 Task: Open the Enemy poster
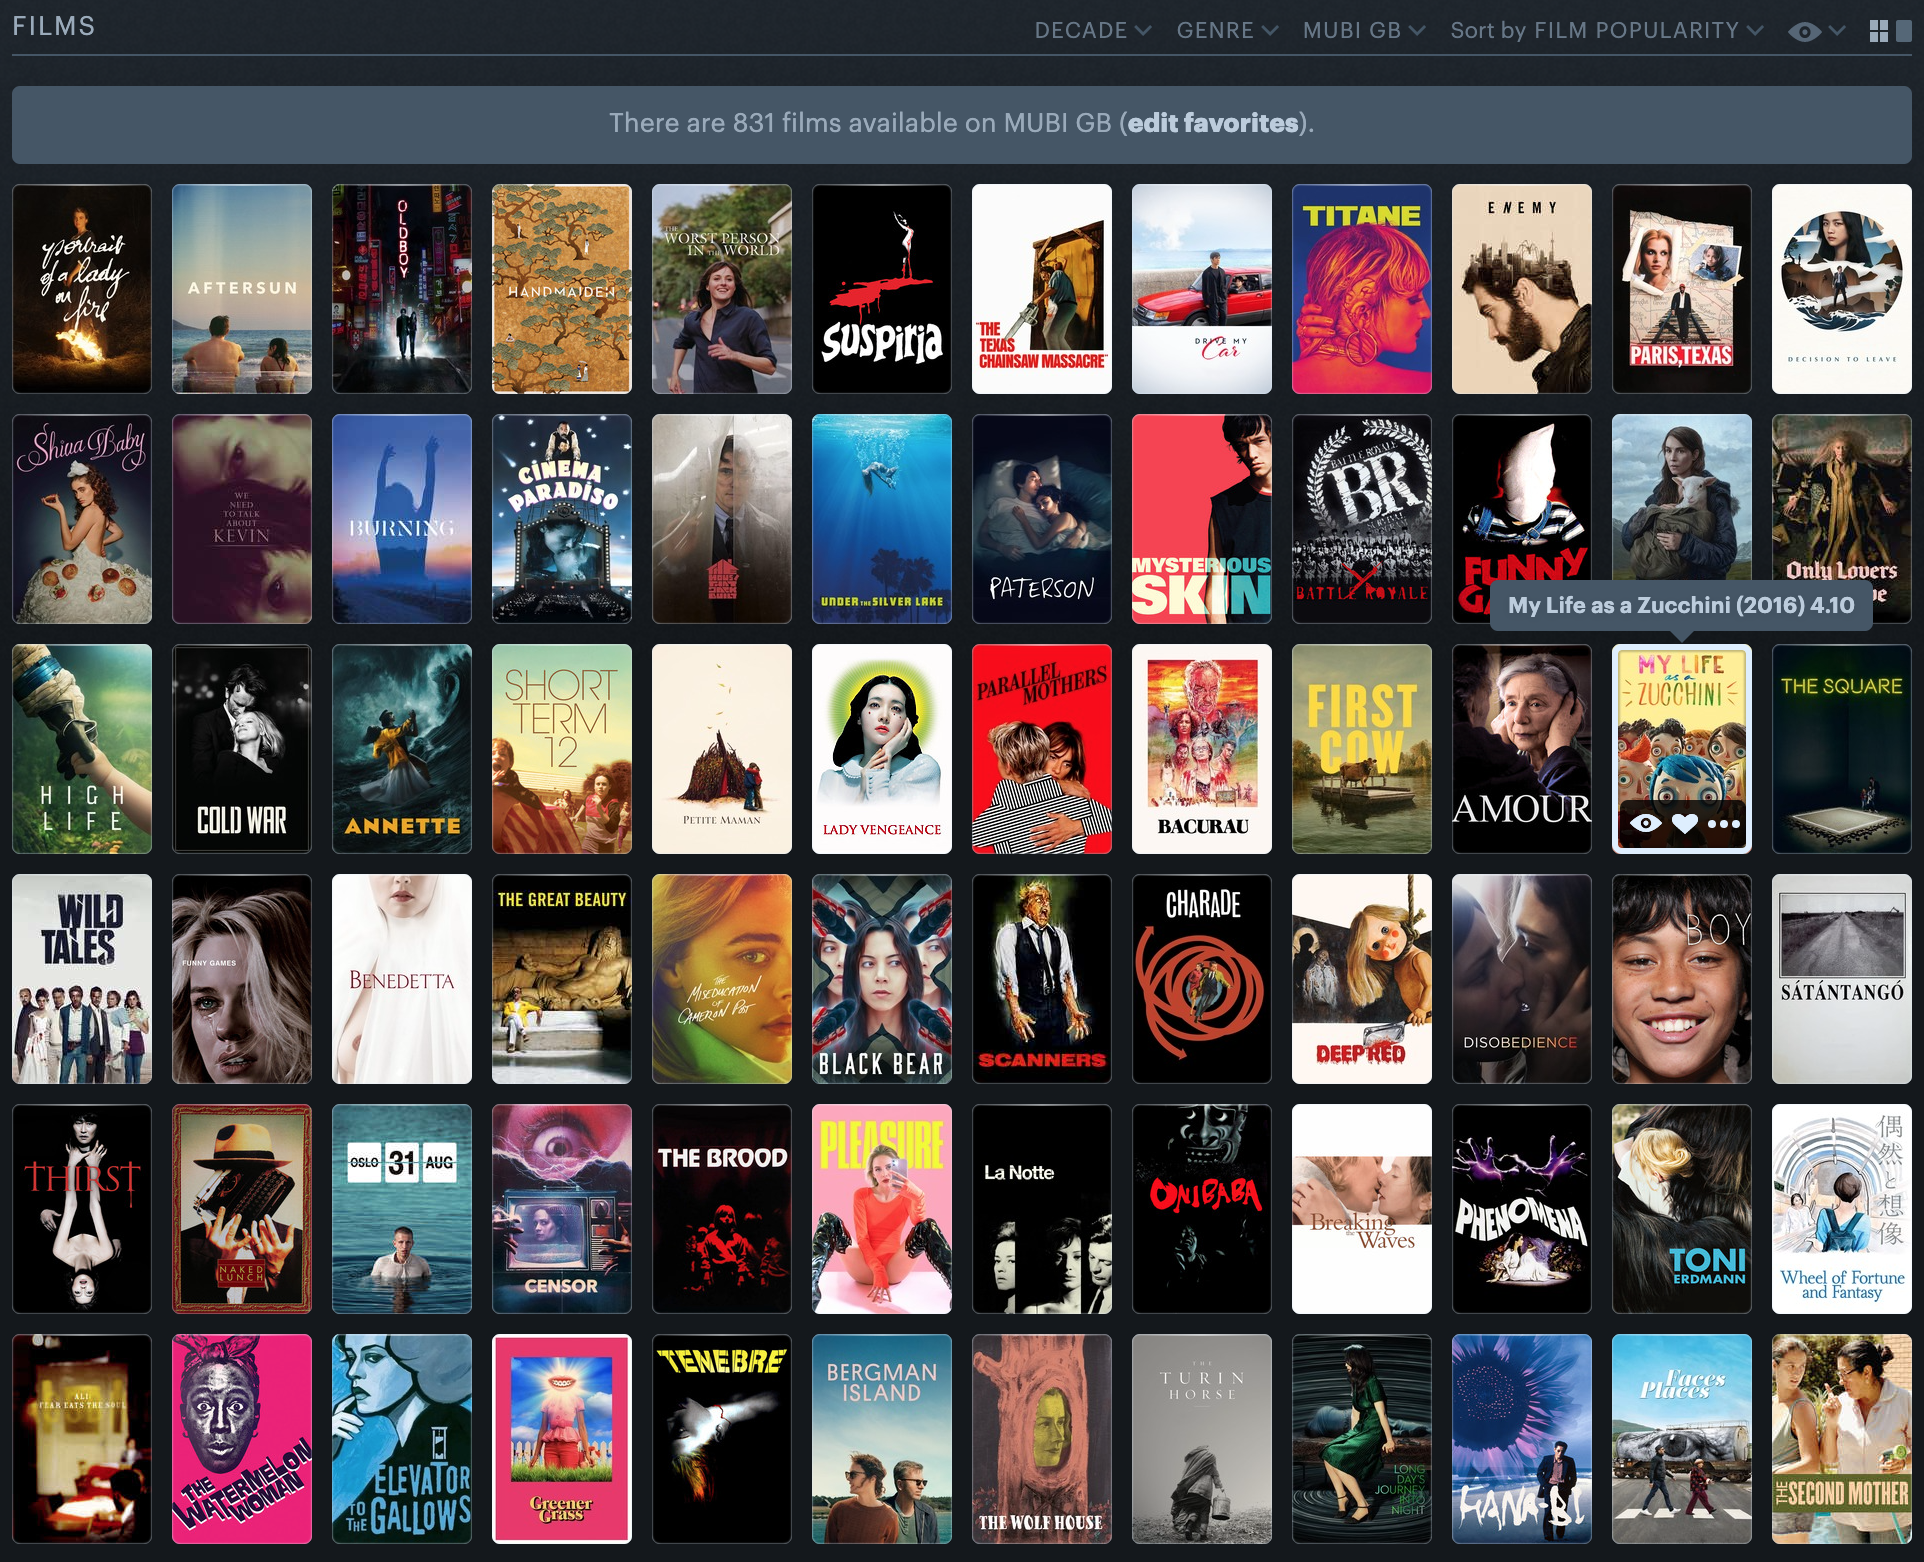[x=1522, y=289]
